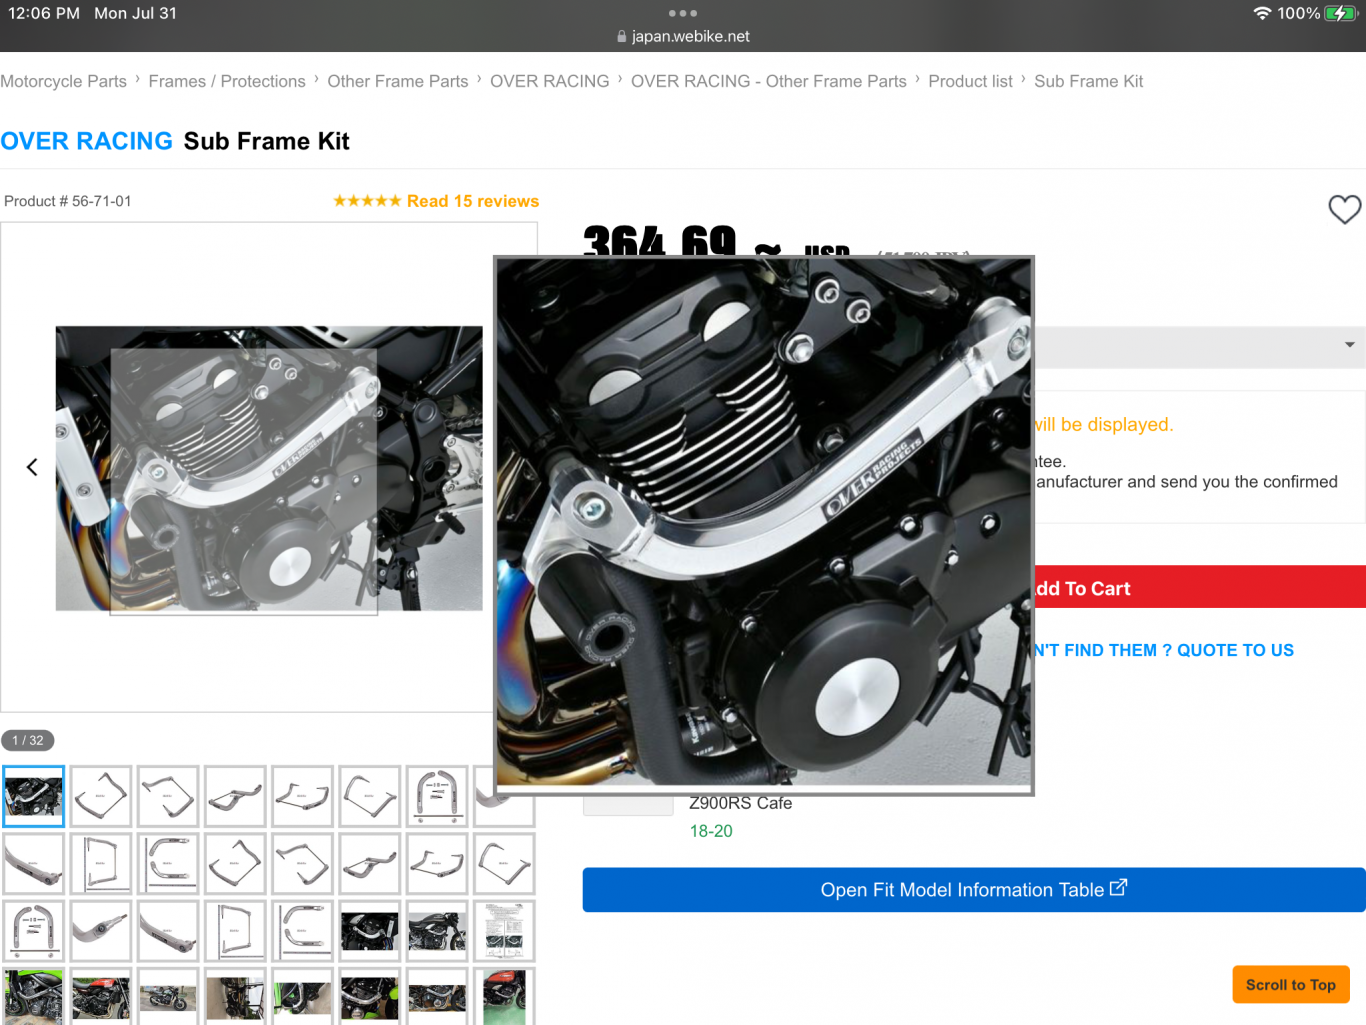Open the instruction sheet thumbnail
Viewport: 1366px width, 1025px height.
point(504,931)
